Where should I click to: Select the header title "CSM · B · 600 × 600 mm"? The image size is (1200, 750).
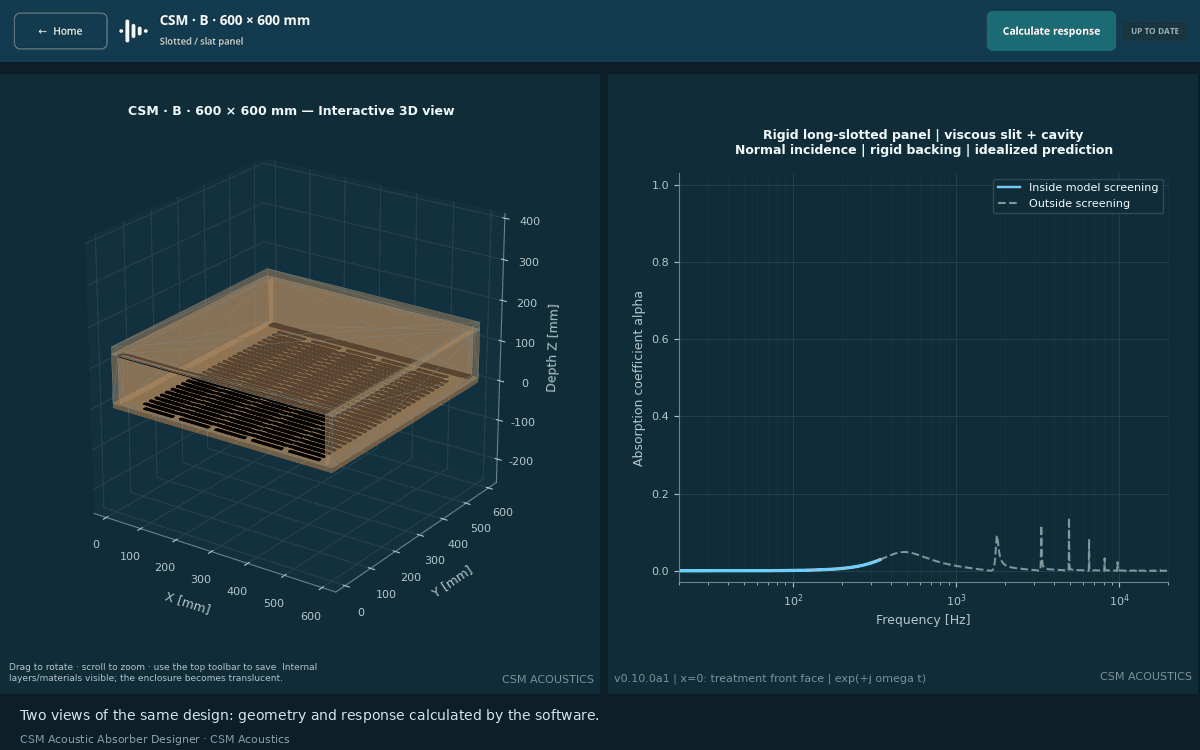click(x=235, y=21)
